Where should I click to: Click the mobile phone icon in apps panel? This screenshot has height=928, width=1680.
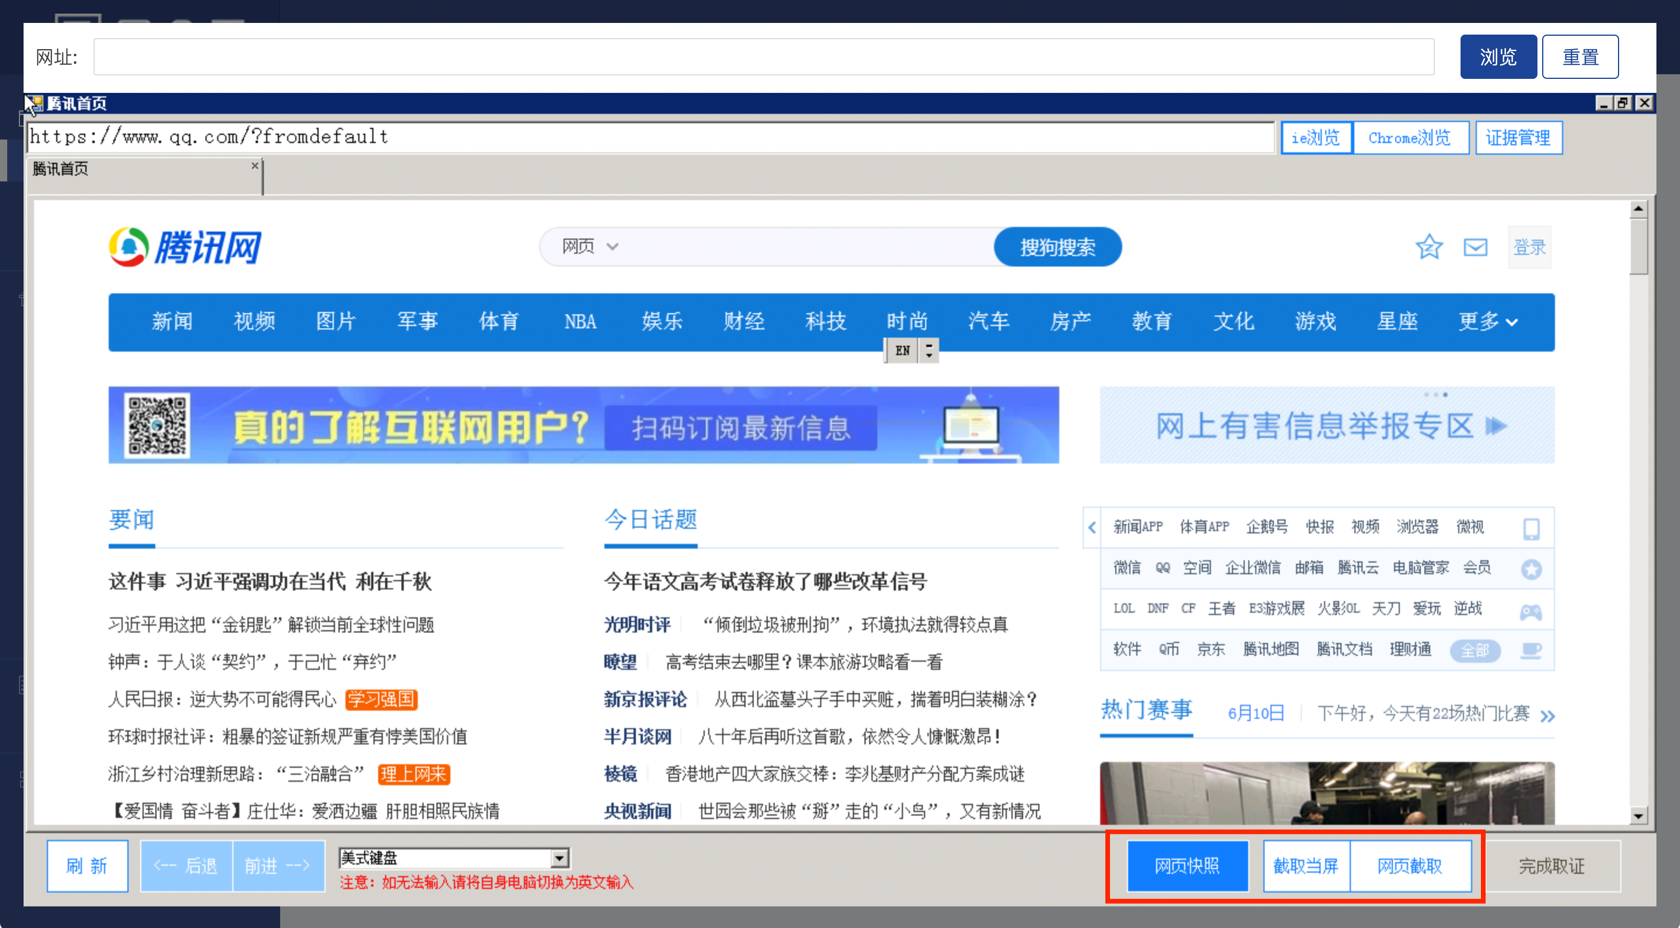tap(1531, 528)
